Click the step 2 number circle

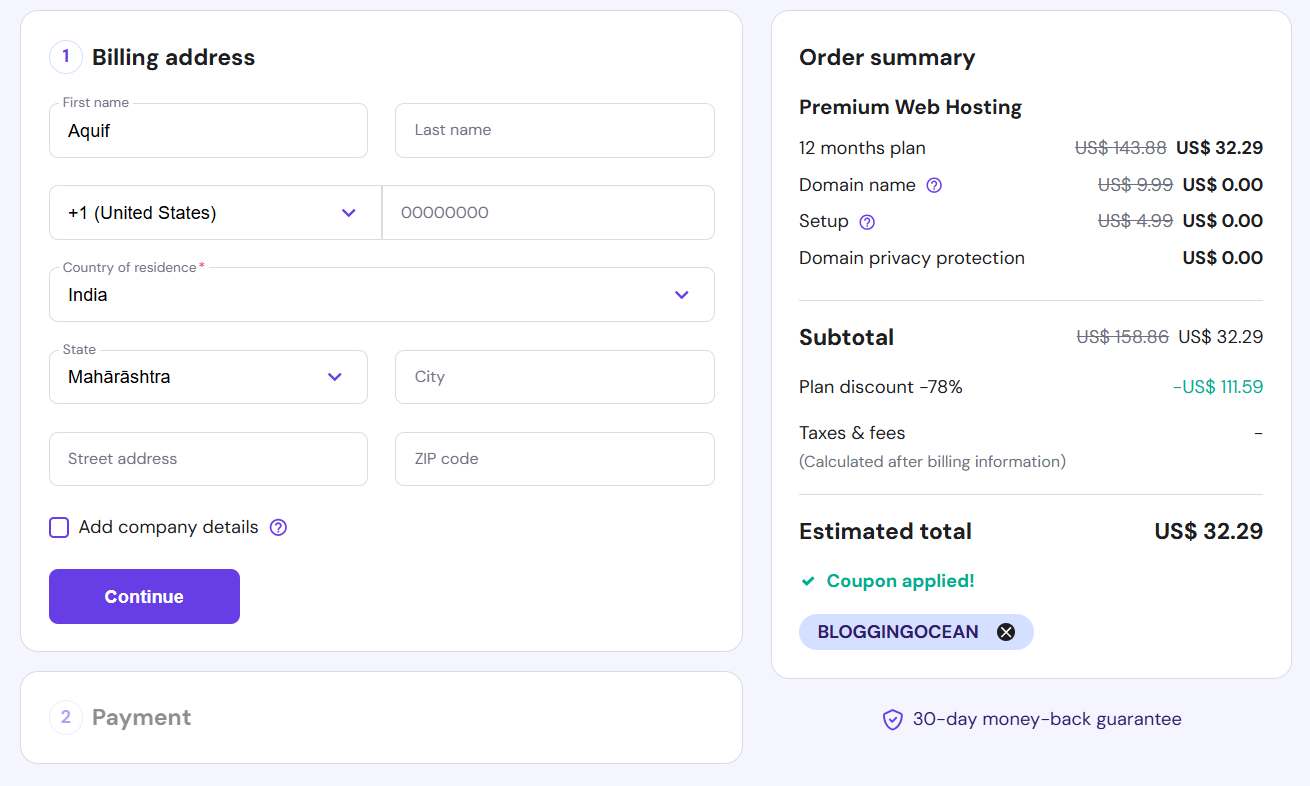click(66, 717)
